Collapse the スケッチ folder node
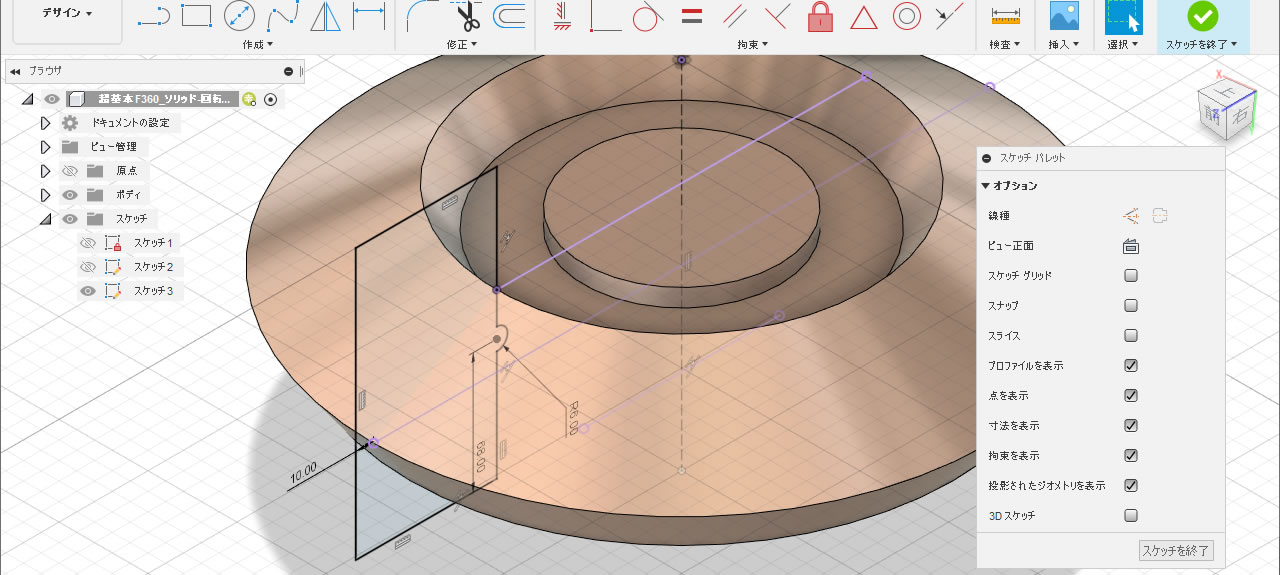 coord(44,219)
